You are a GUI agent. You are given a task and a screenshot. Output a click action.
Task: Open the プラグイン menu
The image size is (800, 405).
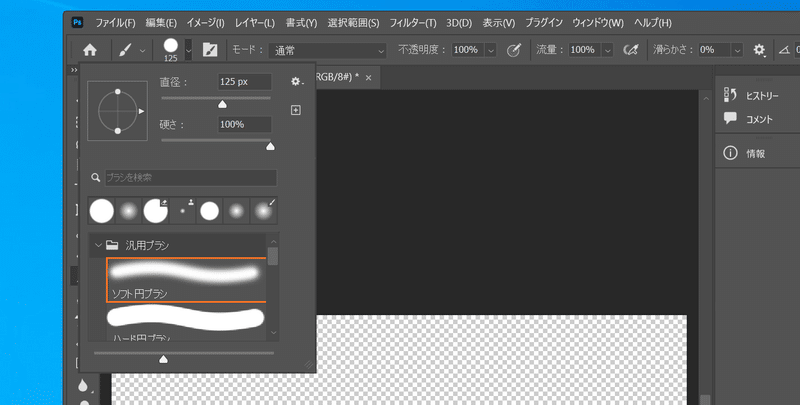click(x=544, y=23)
